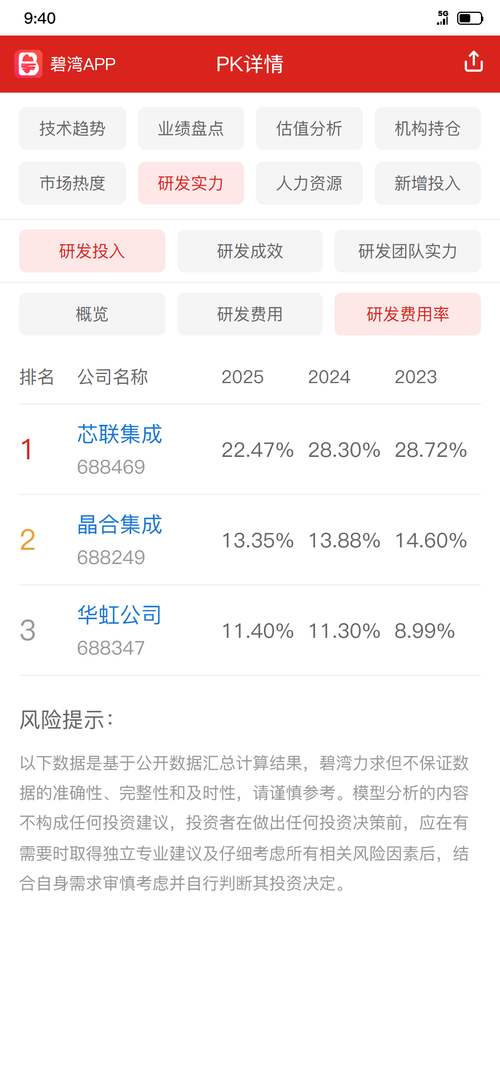Open 新增投入 category

(x=428, y=183)
